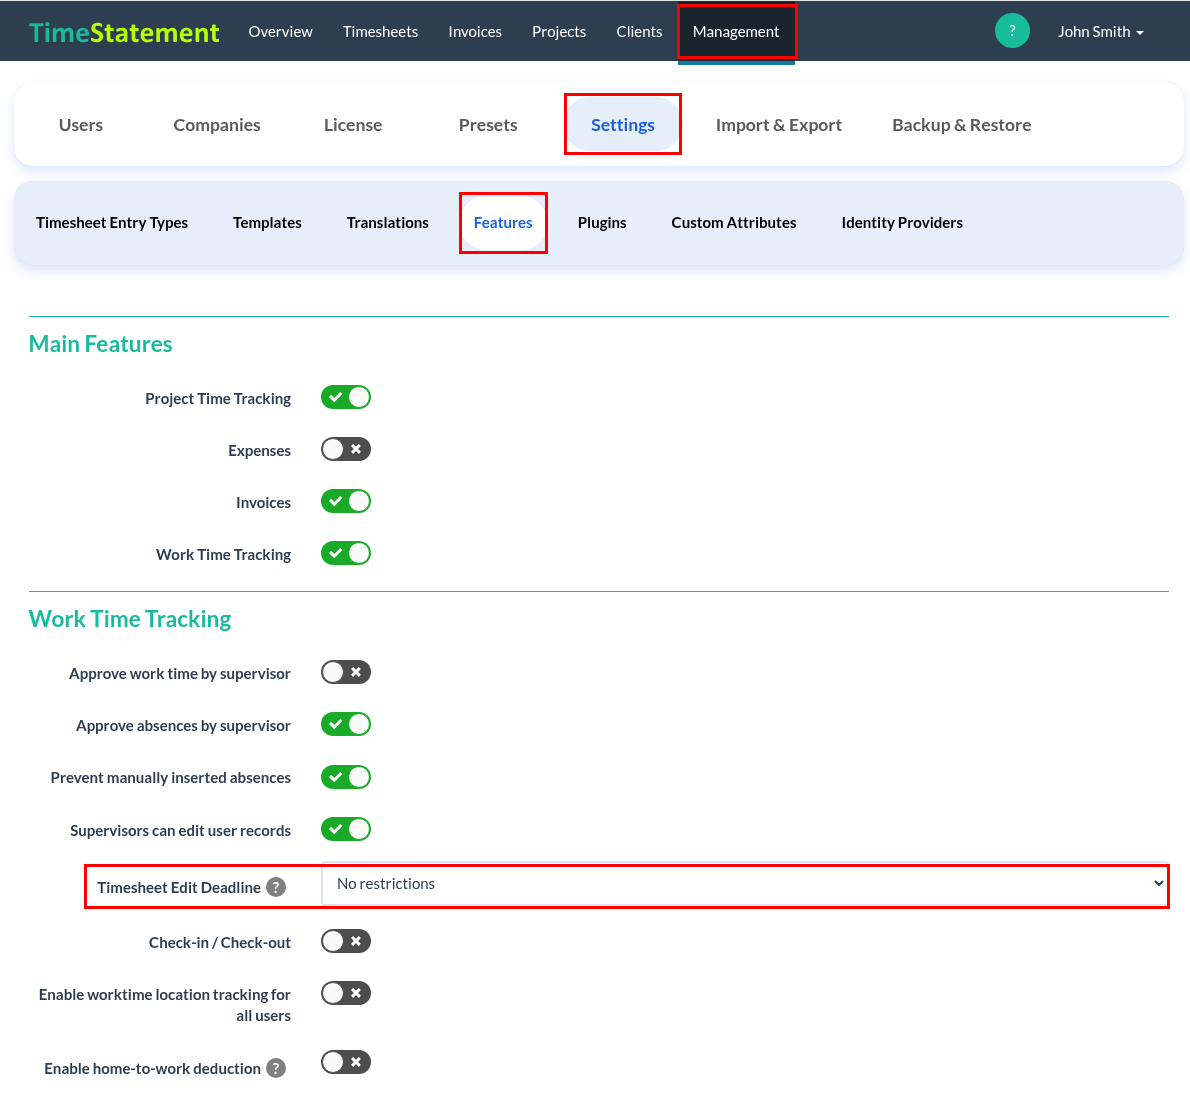The height and width of the screenshot is (1094, 1190).
Task: Open the teal help question-mark button
Action: [1012, 31]
